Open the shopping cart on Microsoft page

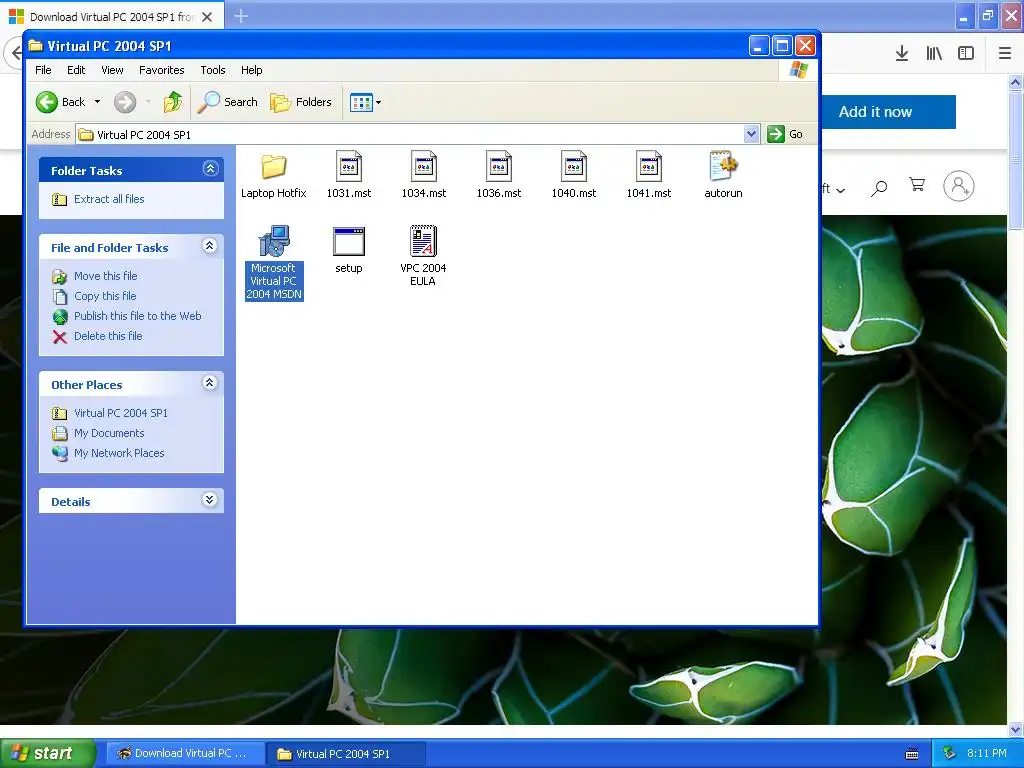917,185
